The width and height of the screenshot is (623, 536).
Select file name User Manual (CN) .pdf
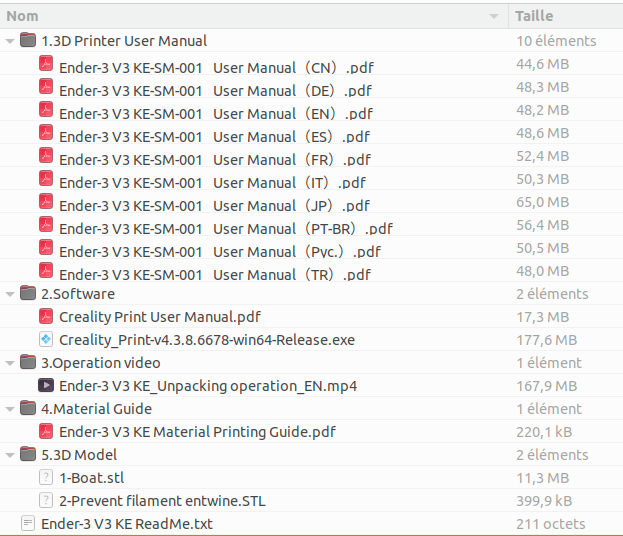217,68
